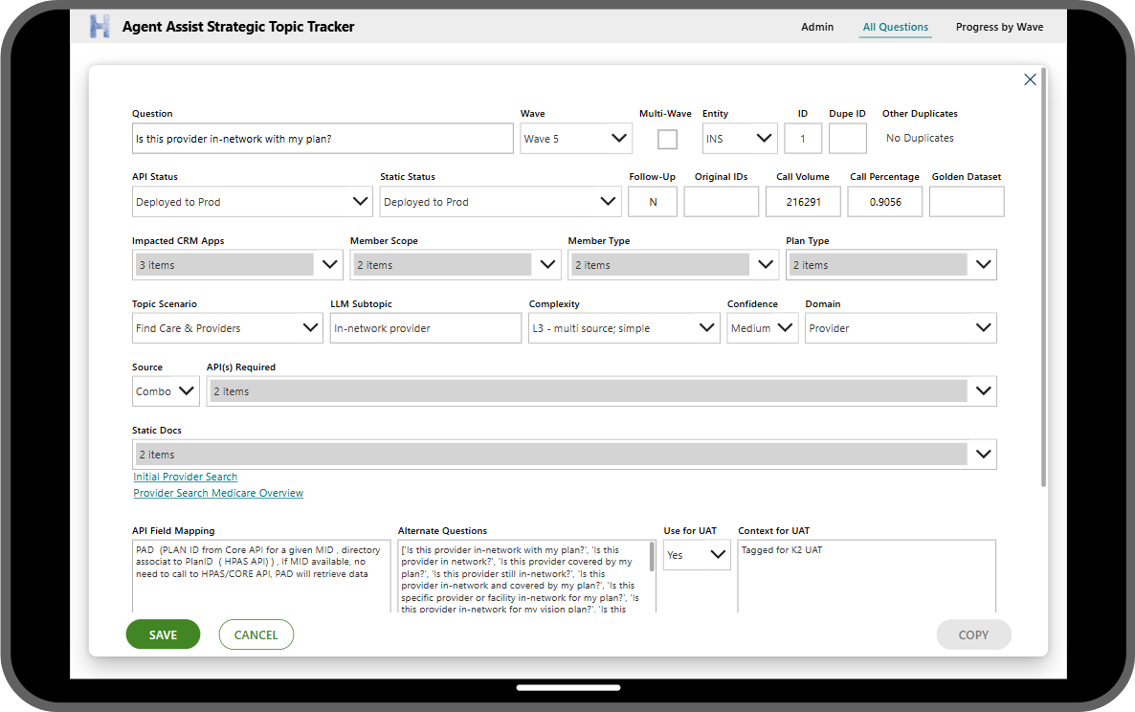The image size is (1135, 712).
Task: Click the ID field
Action: point(802,139)
